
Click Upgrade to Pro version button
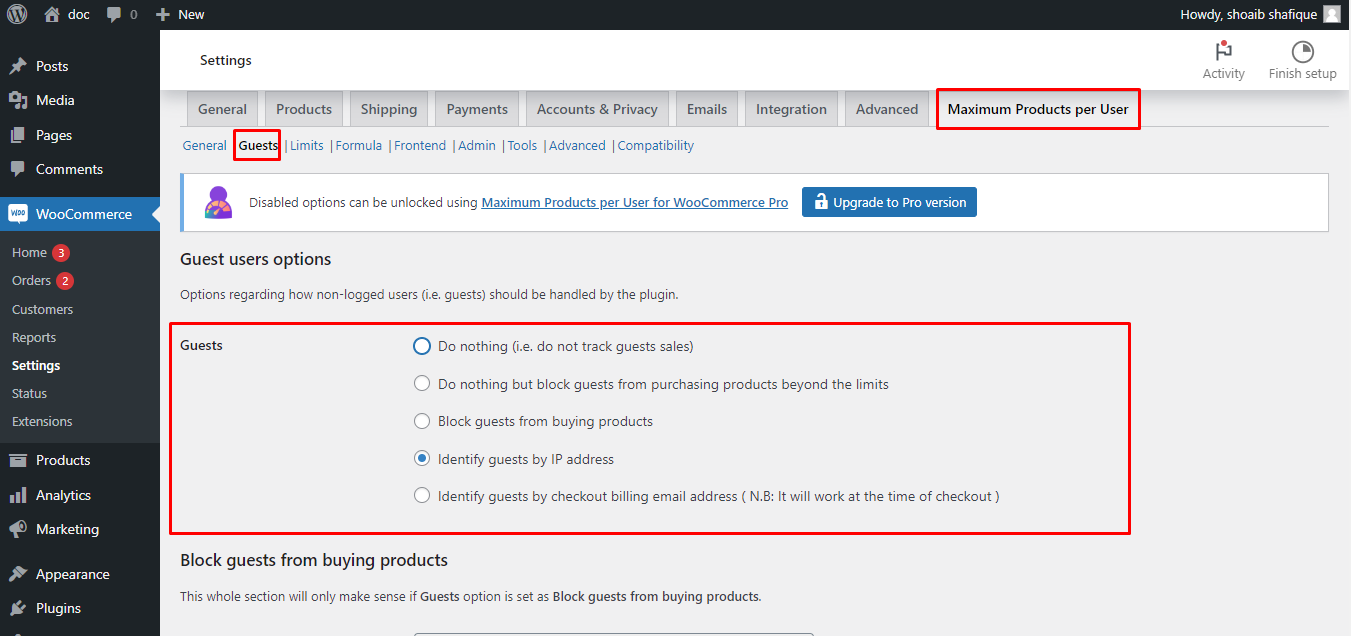[889, 202]
